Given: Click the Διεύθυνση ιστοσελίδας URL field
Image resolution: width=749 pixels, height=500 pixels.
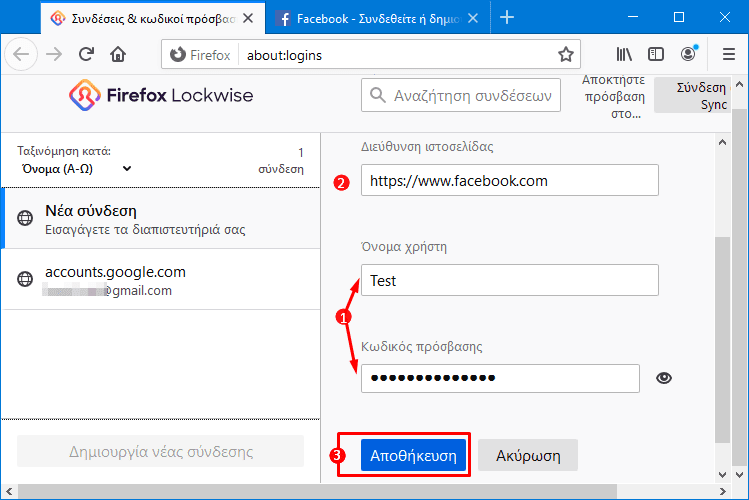Looking at the screenshot, I should pos(510,181).
